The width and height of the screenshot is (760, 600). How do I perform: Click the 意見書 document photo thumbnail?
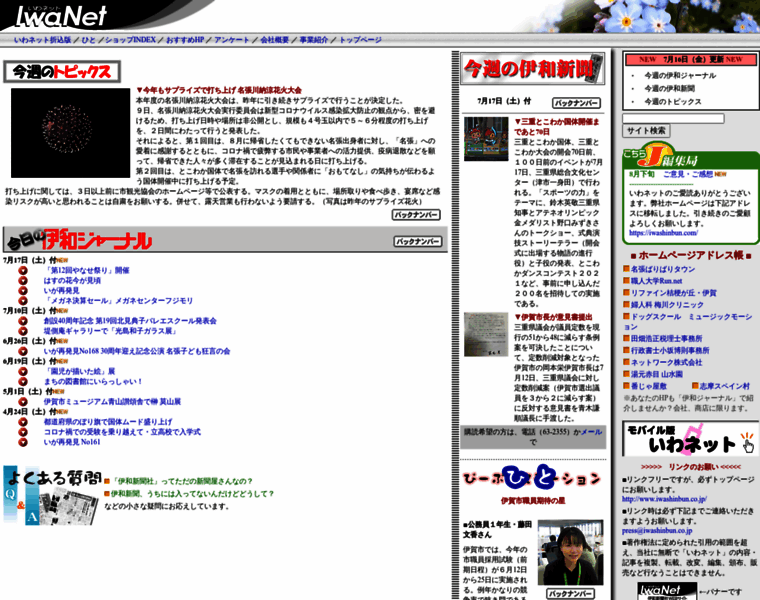click(x=486, y=334)
